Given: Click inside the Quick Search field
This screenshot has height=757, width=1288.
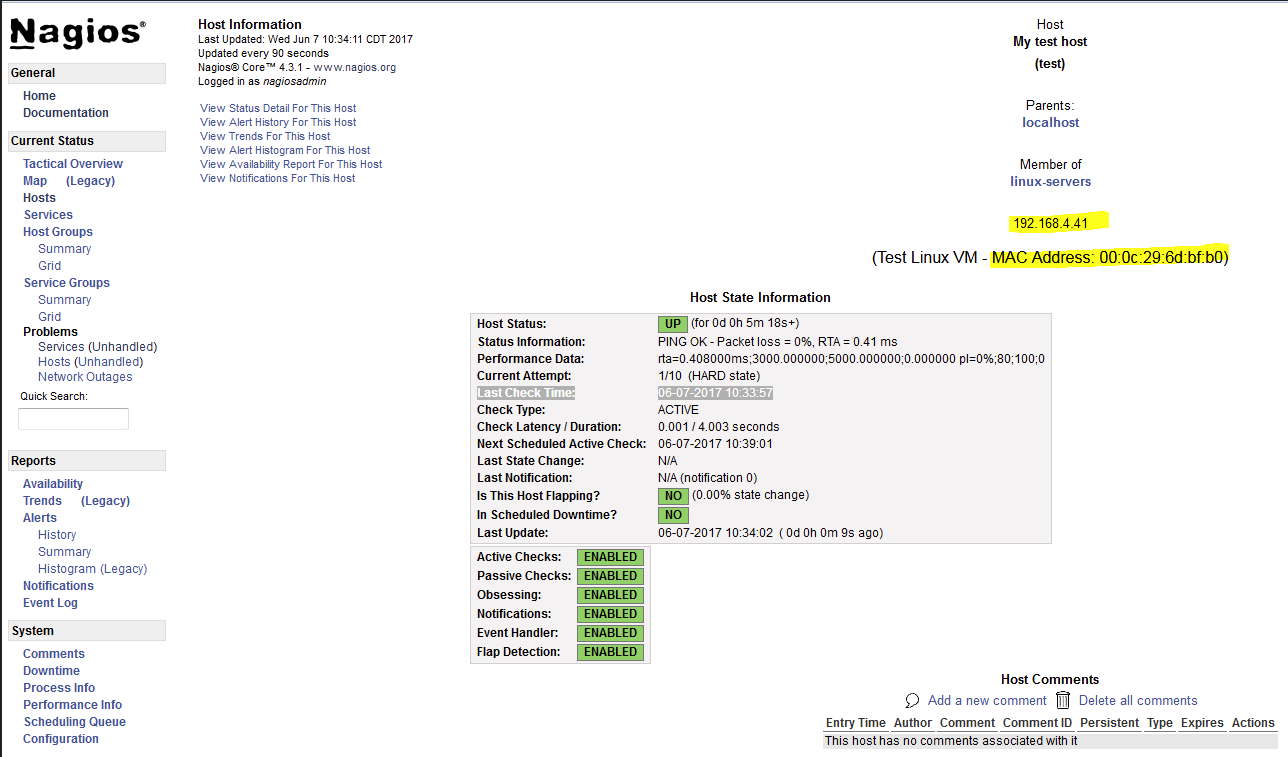Looking at the screenshot, I should tap(73, 419).
